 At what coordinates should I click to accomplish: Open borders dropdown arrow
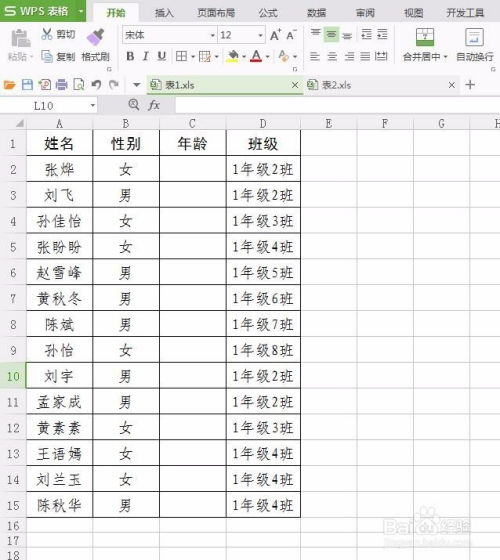(x=193, y=56)
